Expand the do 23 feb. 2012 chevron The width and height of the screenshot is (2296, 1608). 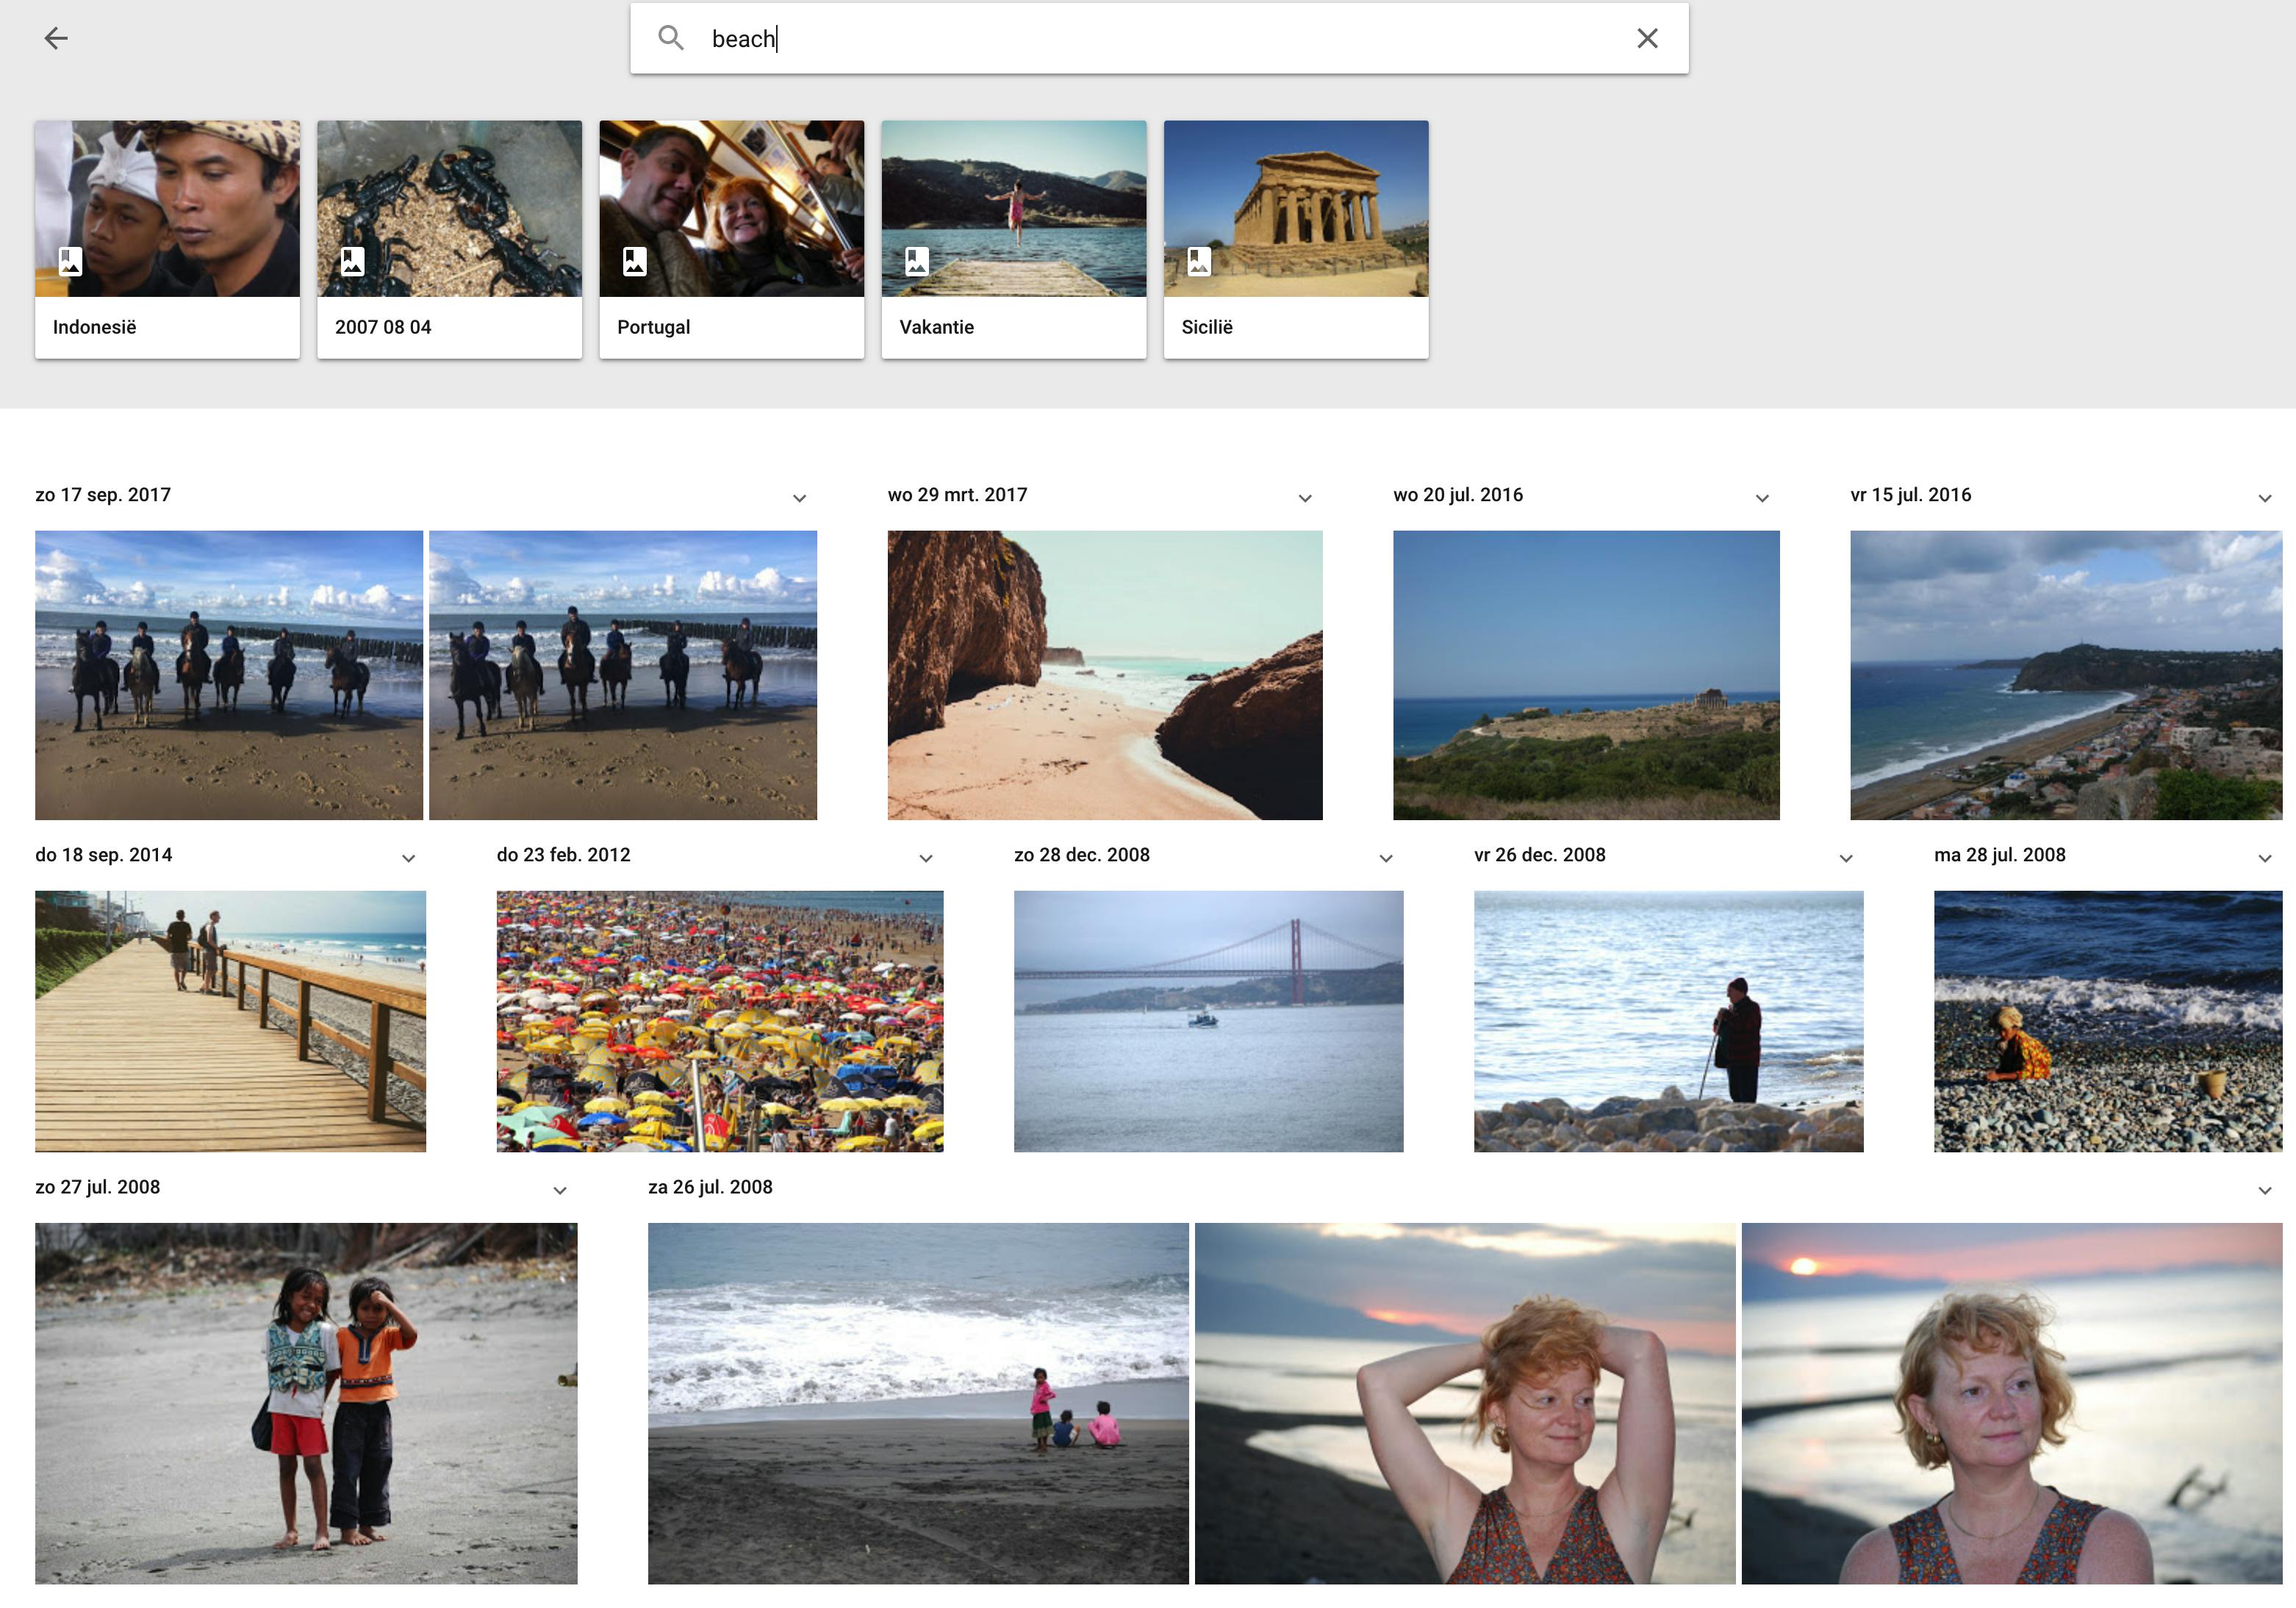point(926,858)
